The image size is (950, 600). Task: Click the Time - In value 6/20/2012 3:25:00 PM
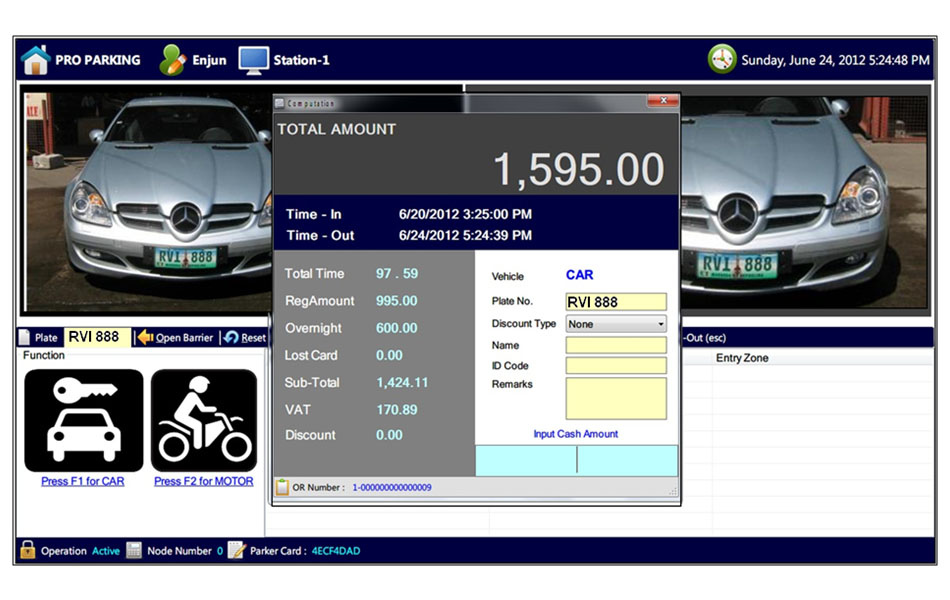point(465,215)
